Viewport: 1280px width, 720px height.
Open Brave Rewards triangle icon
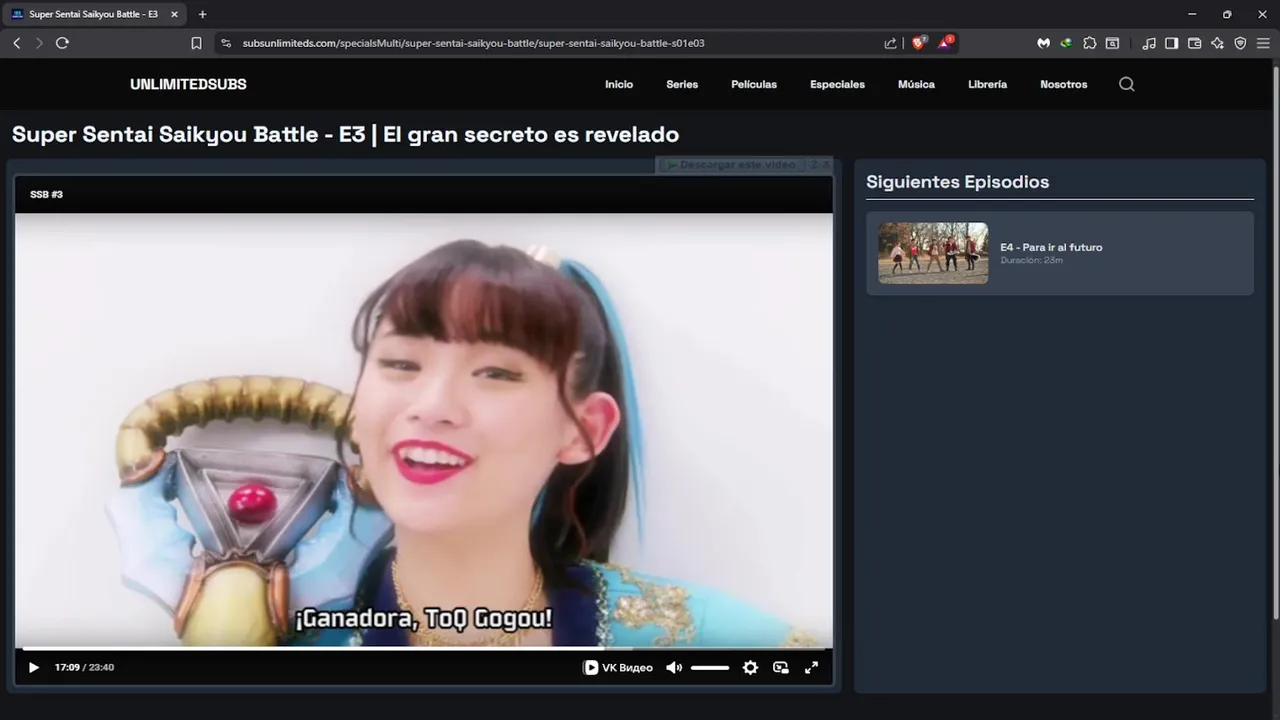click(945, 43)
